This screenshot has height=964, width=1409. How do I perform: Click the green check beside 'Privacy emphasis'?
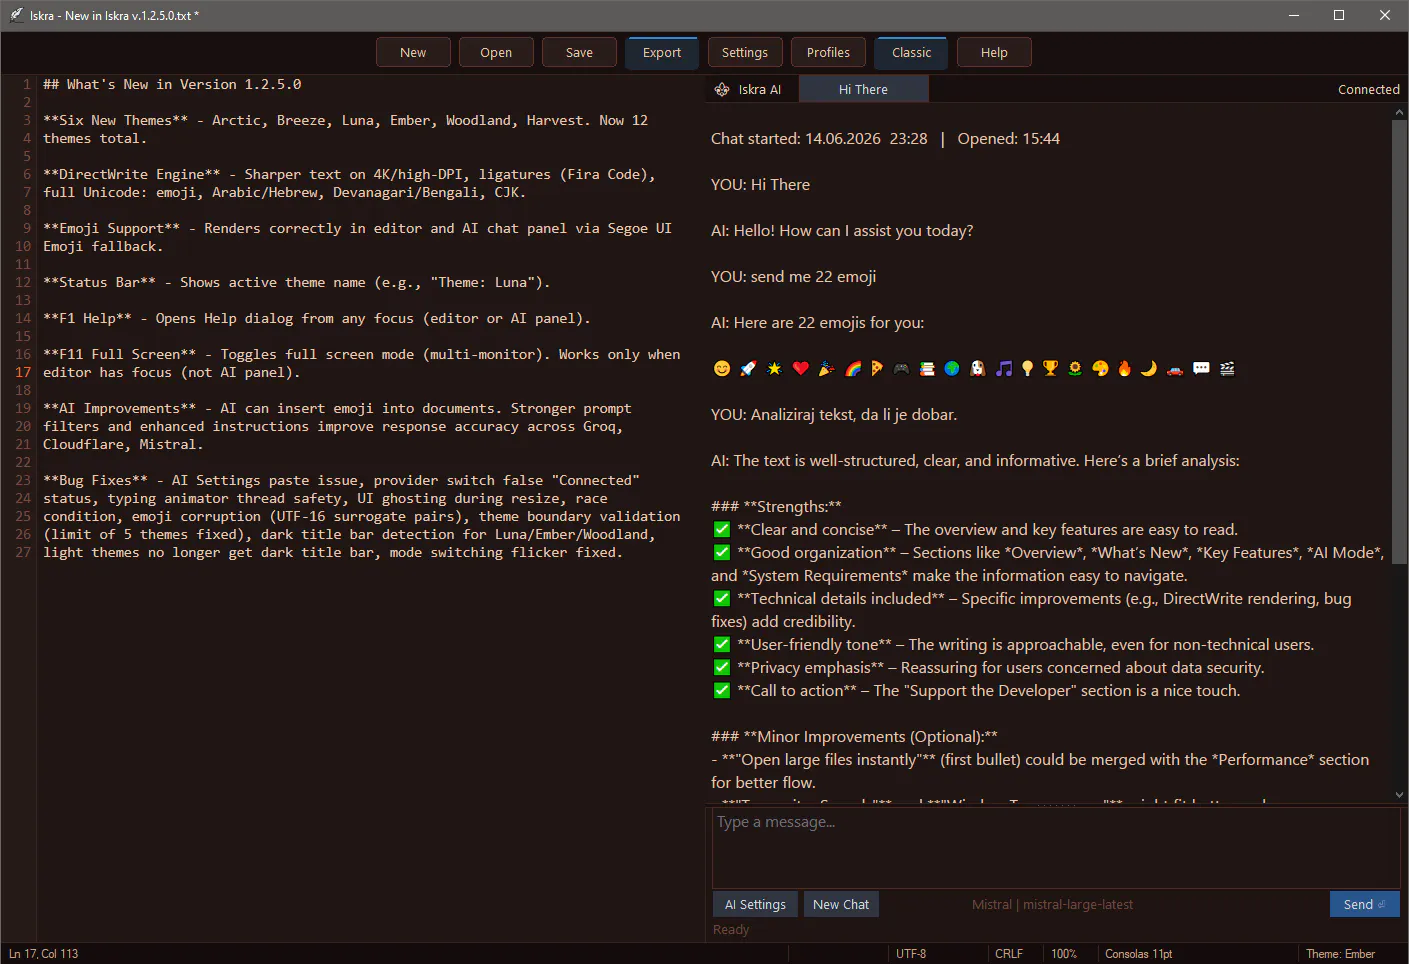tap(722, 667)
